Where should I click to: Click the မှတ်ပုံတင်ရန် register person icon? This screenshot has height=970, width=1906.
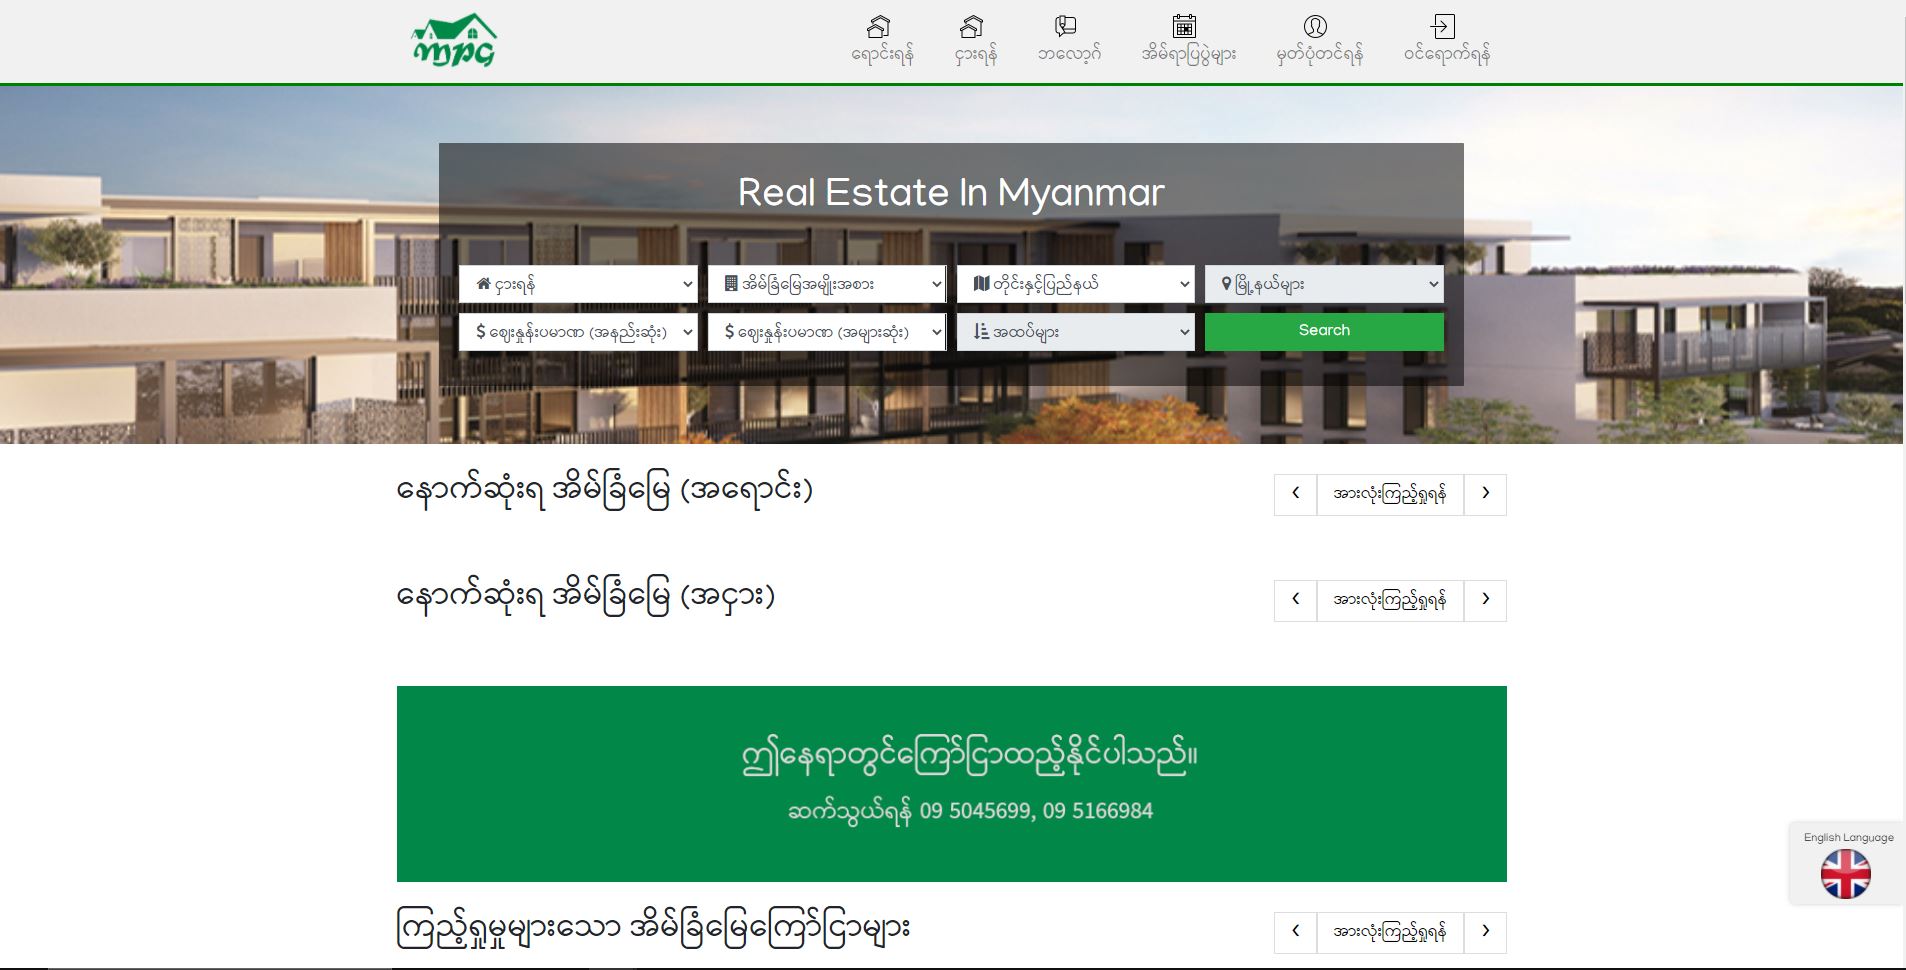point(1315,27)
